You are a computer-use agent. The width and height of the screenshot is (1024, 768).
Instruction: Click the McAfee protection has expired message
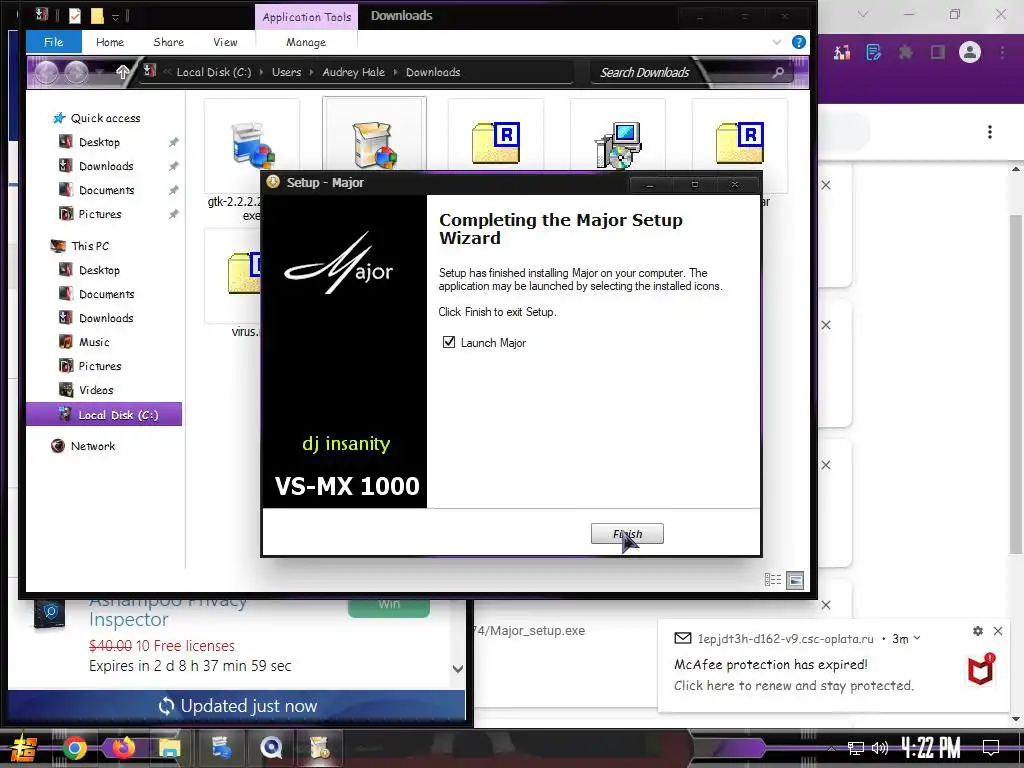pos(771,664)
